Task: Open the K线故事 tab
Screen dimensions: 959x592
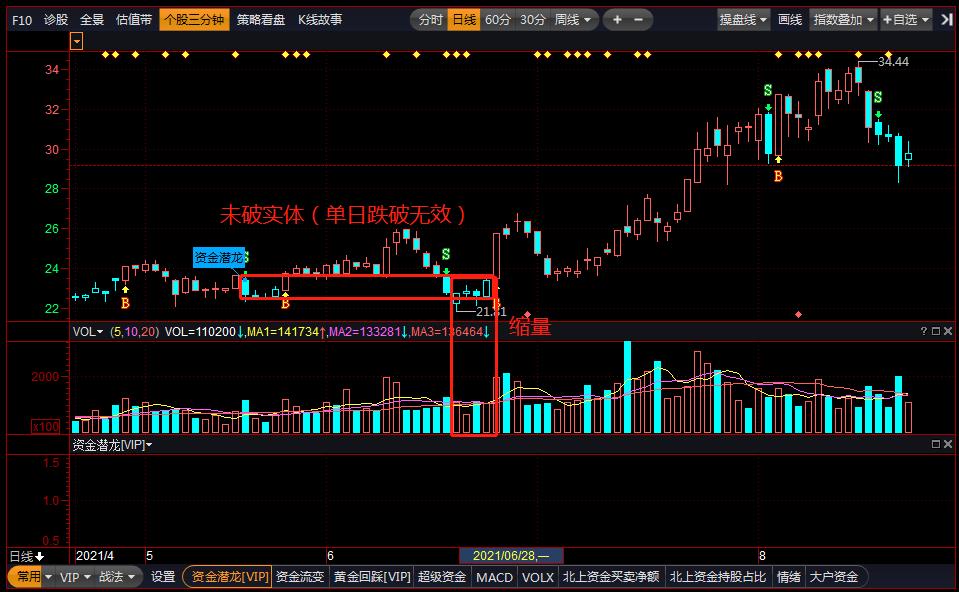Action: [320, 19]
